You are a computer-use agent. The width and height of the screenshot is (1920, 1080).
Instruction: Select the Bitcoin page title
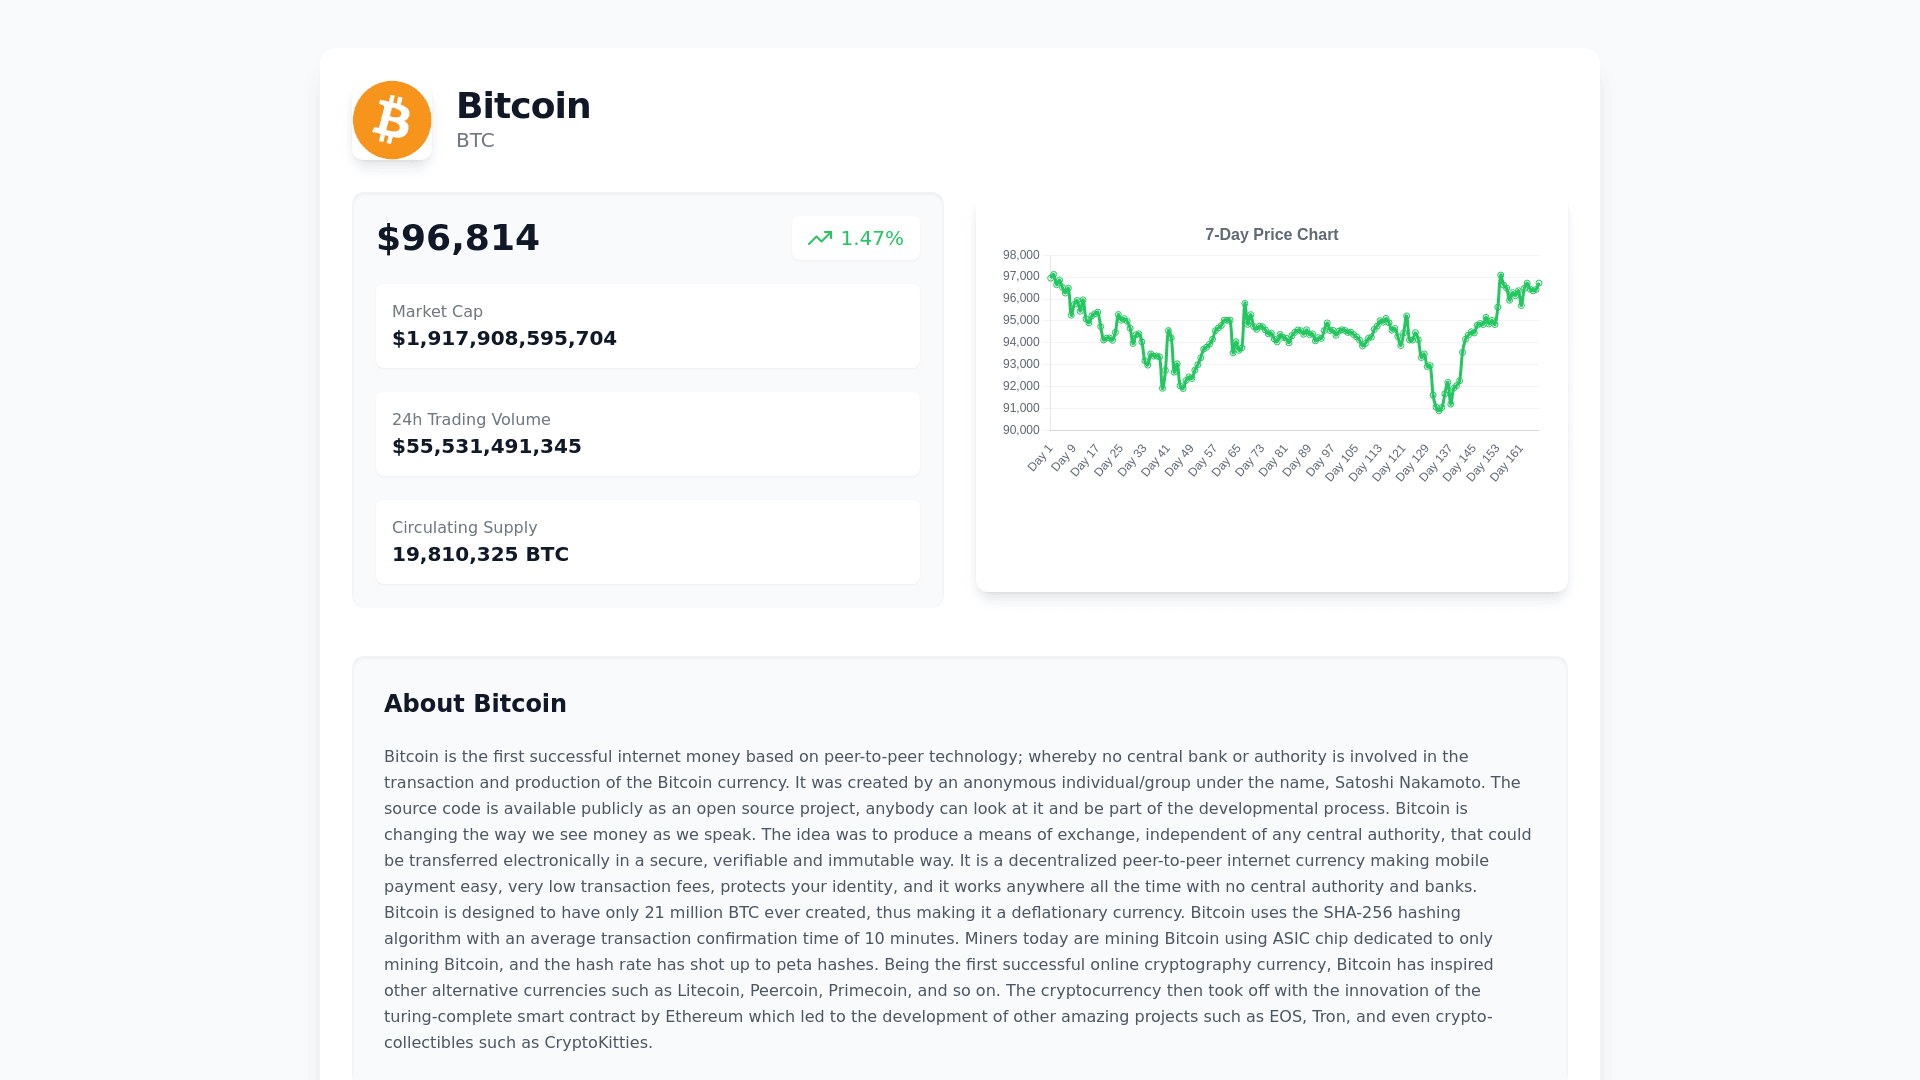[523, 106]
